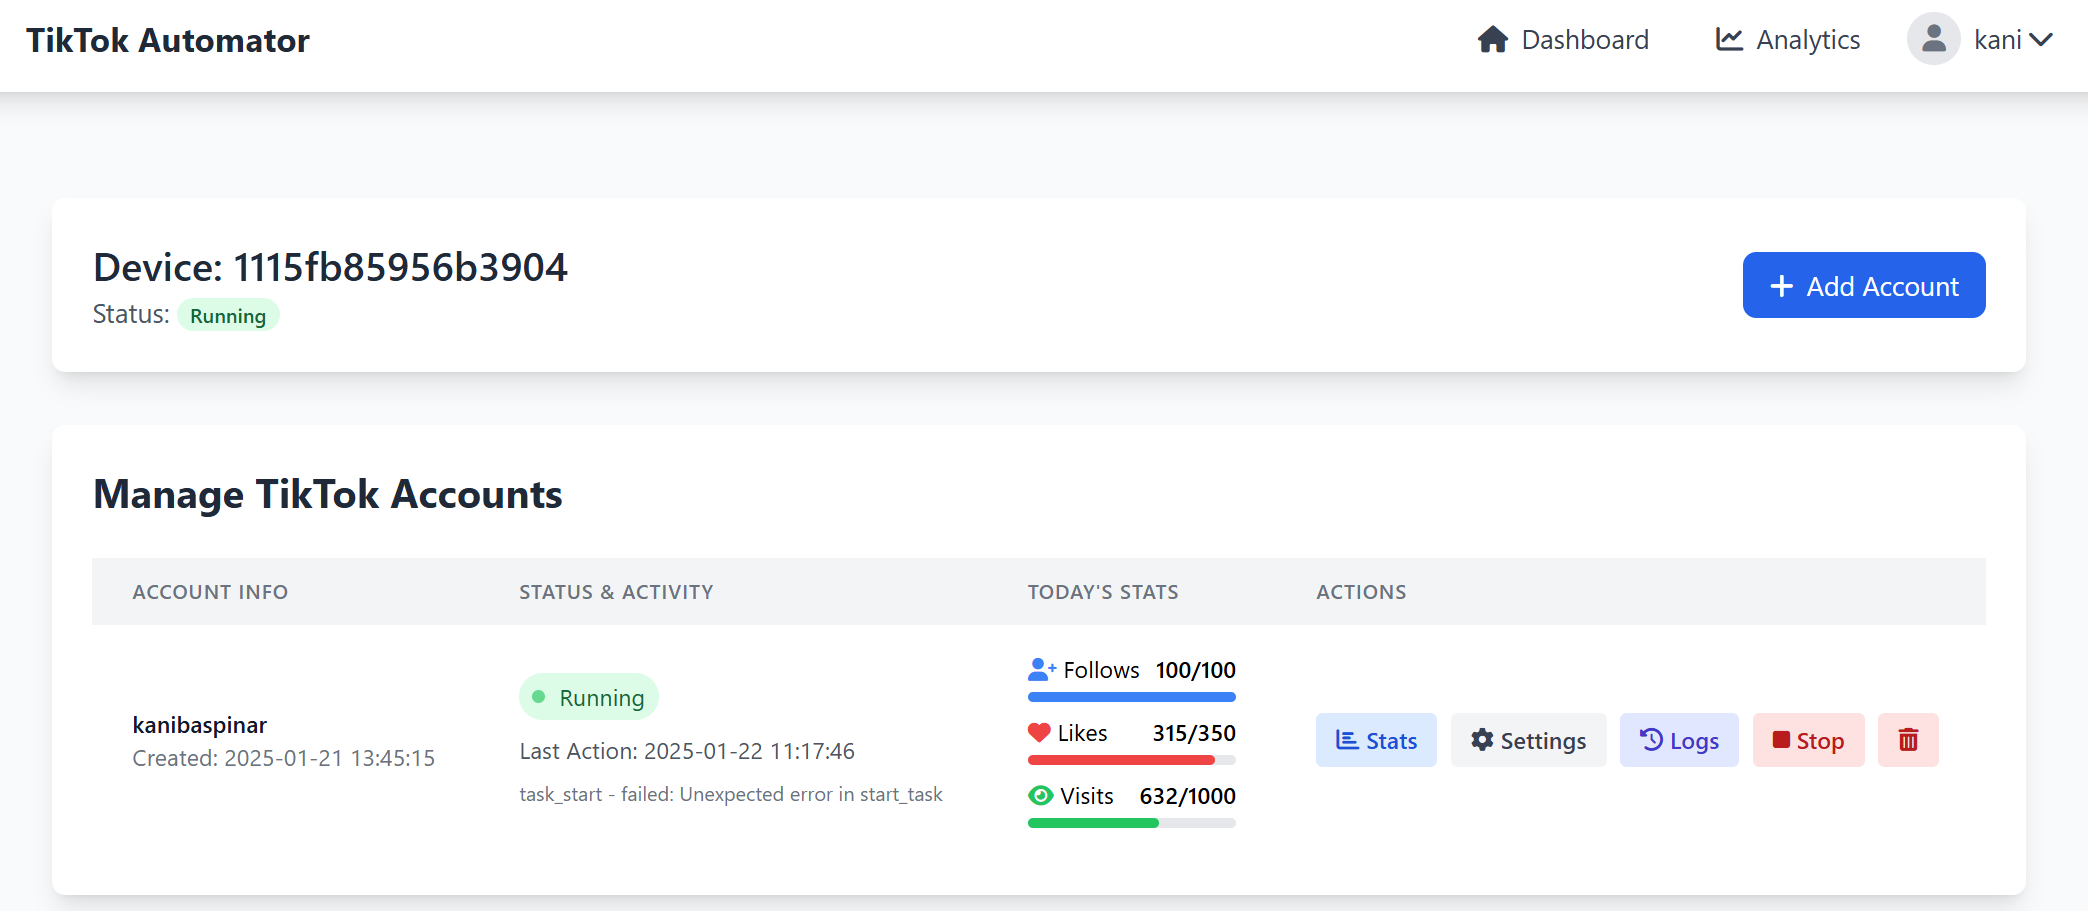Click the Follows person-plus icon
The image size is (2088, 911).
point(1041,669)
